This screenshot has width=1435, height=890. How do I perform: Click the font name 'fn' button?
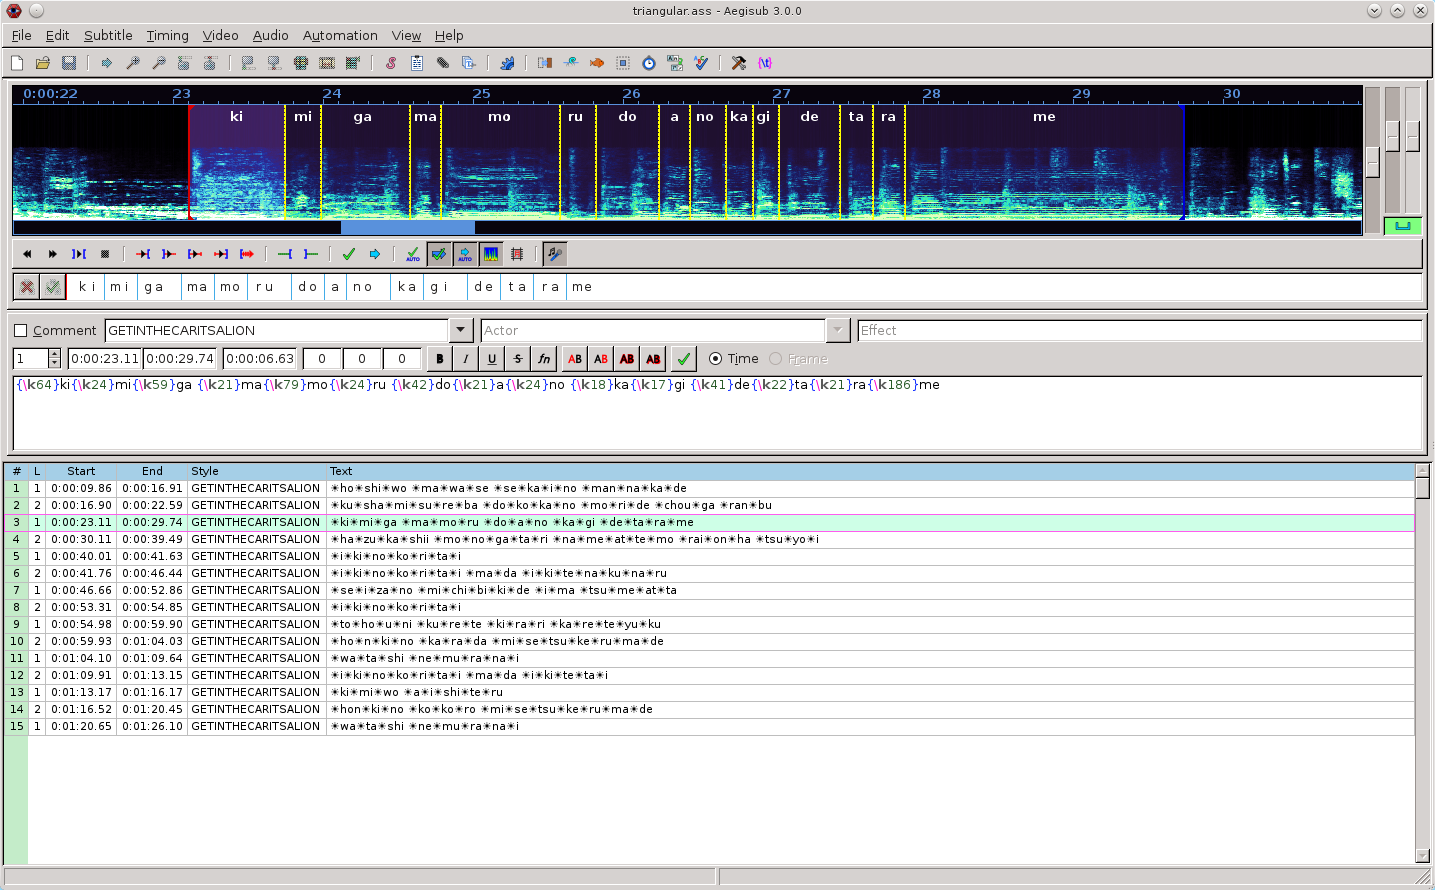point(543,359)
